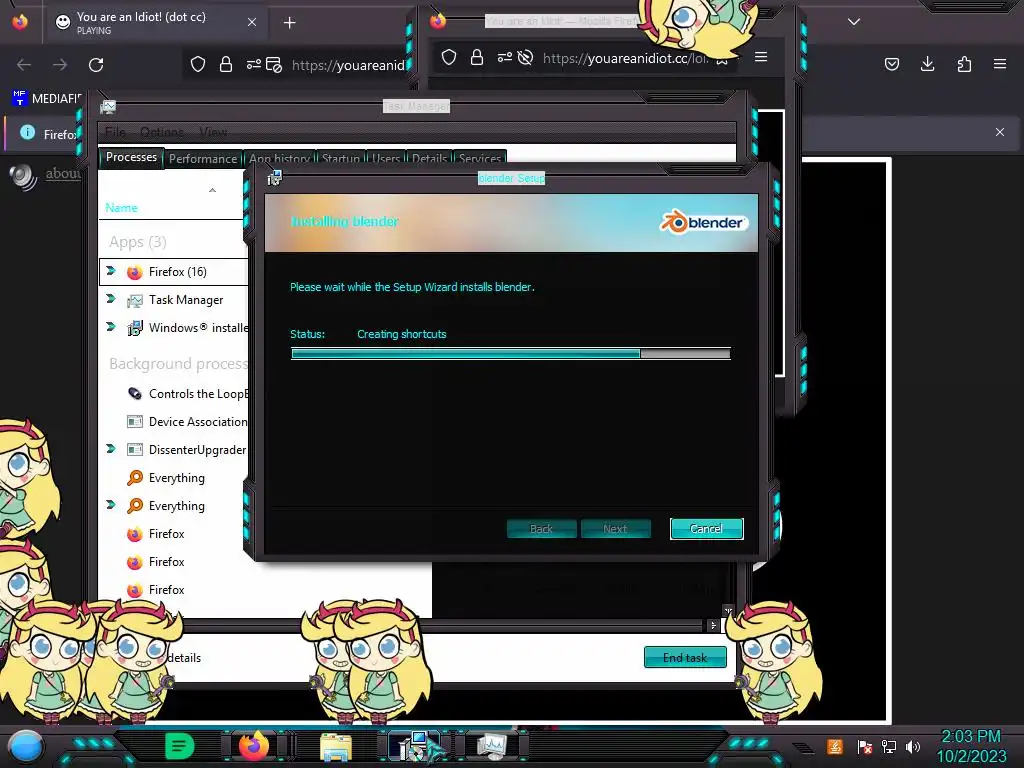Click shield icon in popup Firefox window
This screenshot has height=768, width=1024.
449,57
